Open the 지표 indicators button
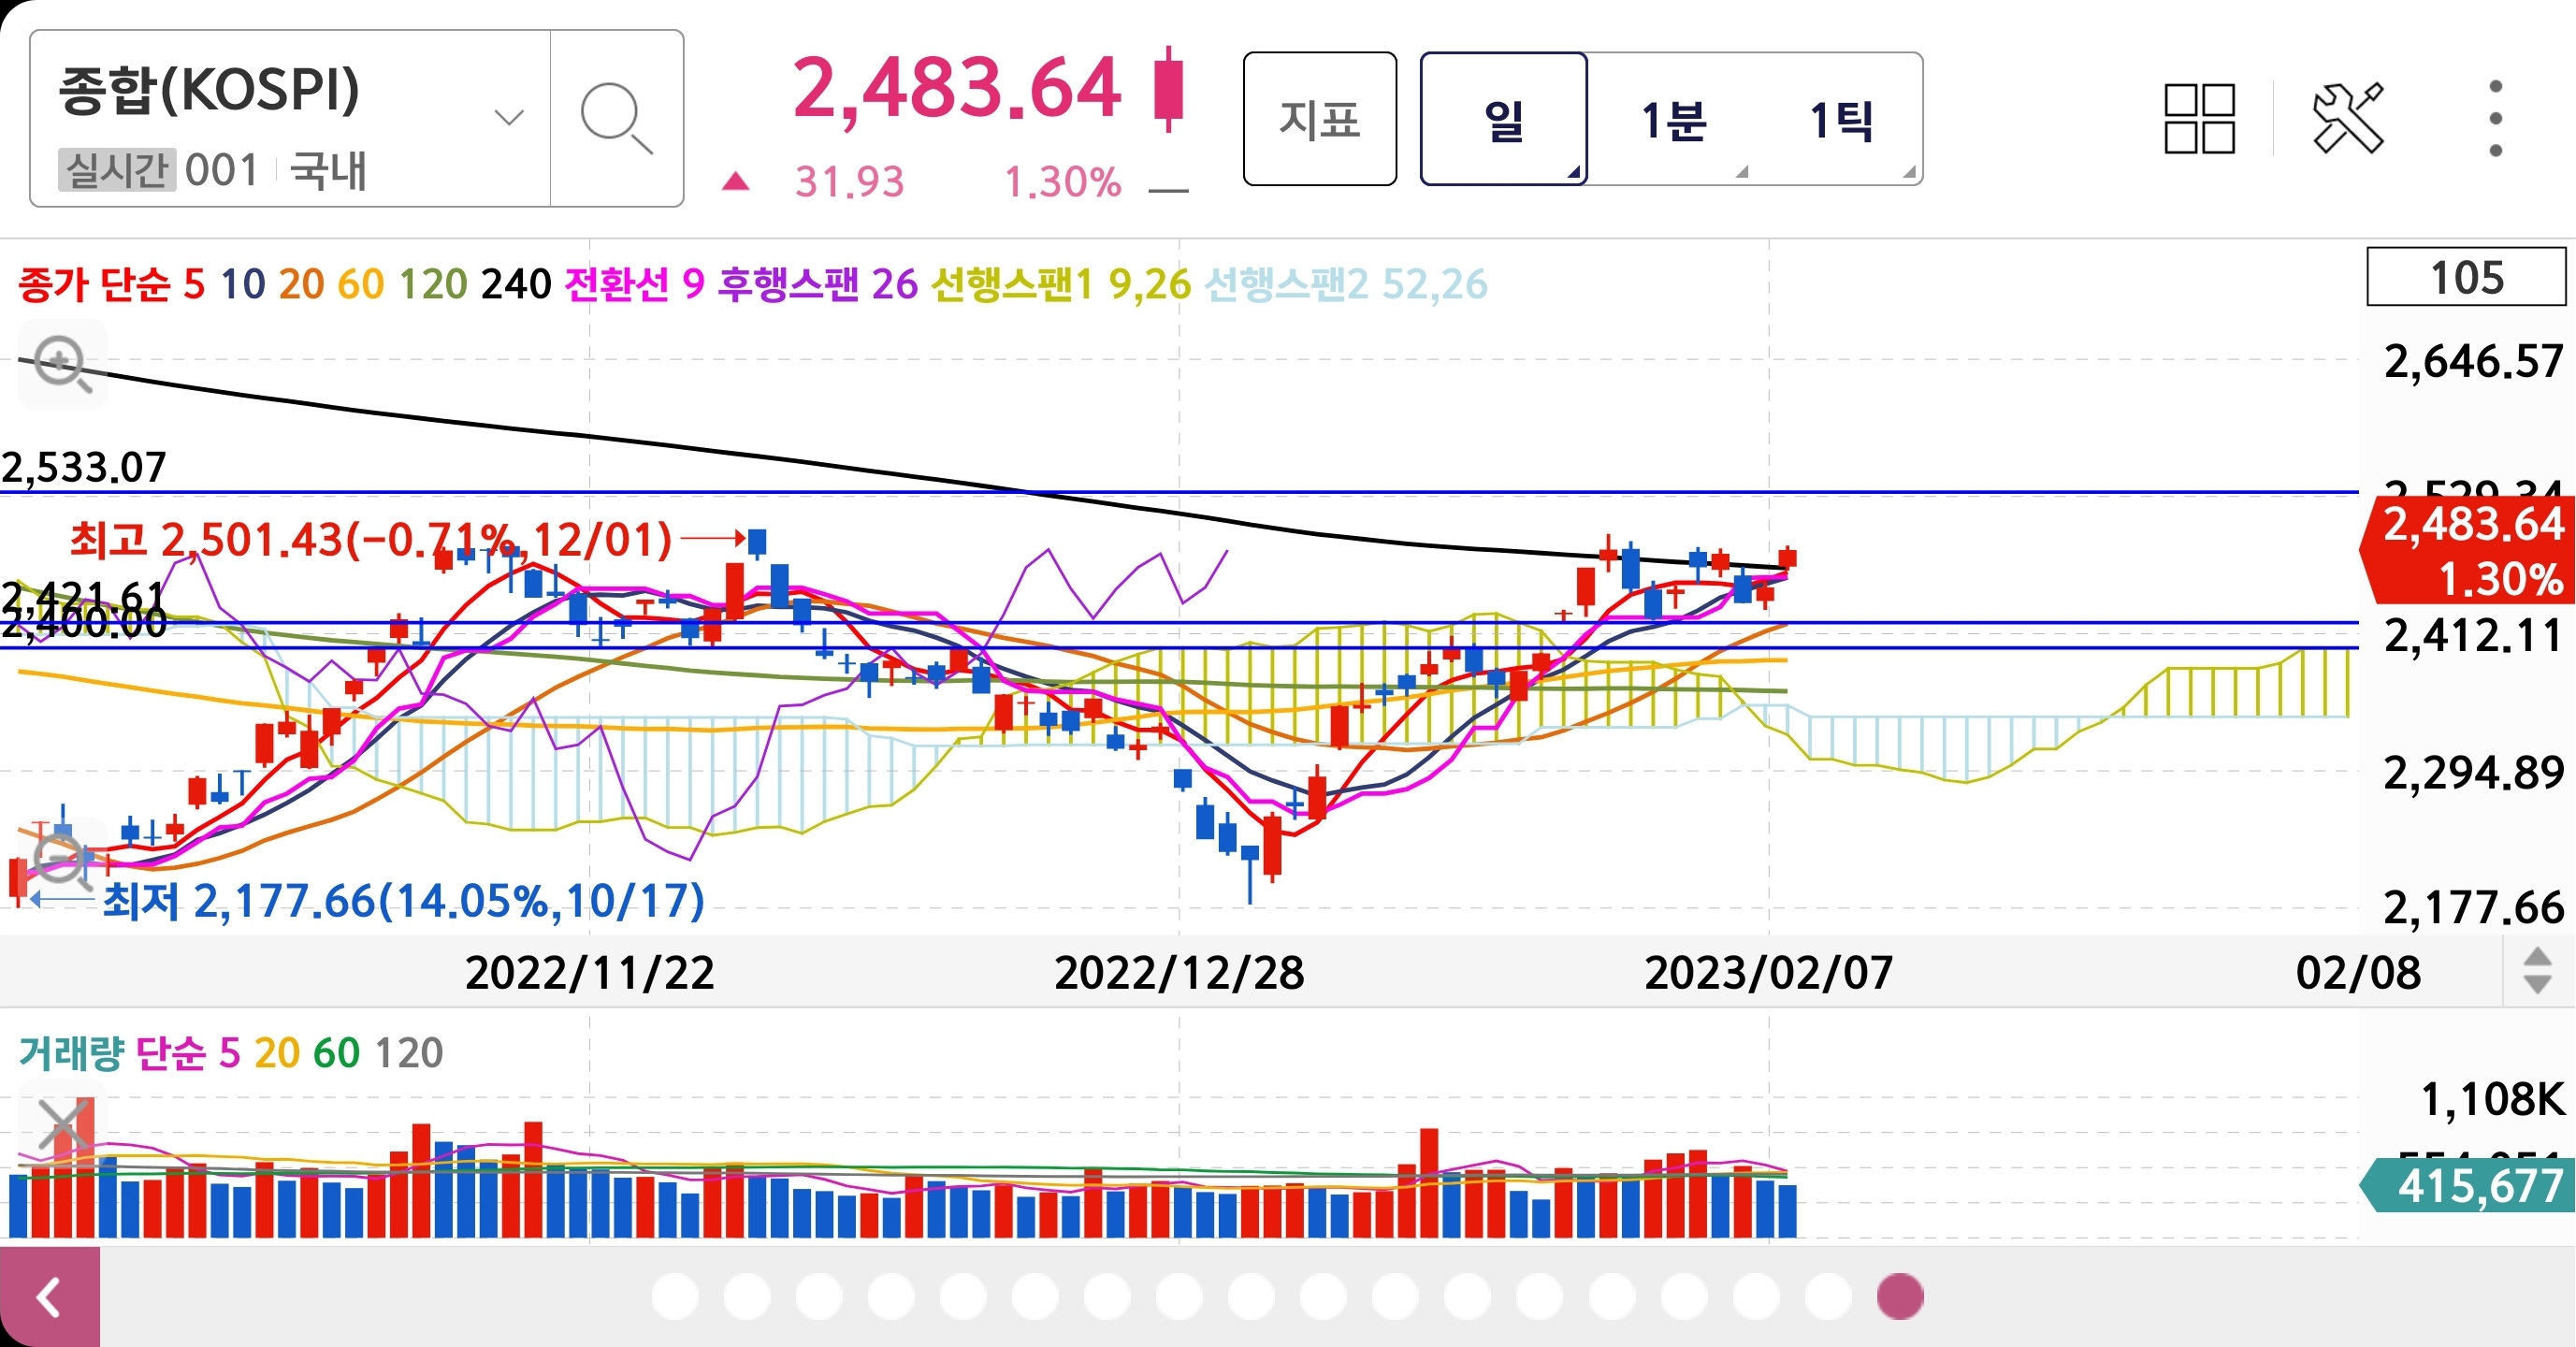Image resolution: width=2576 pixels, height=1347 pixels. [x=1319, y=119]
